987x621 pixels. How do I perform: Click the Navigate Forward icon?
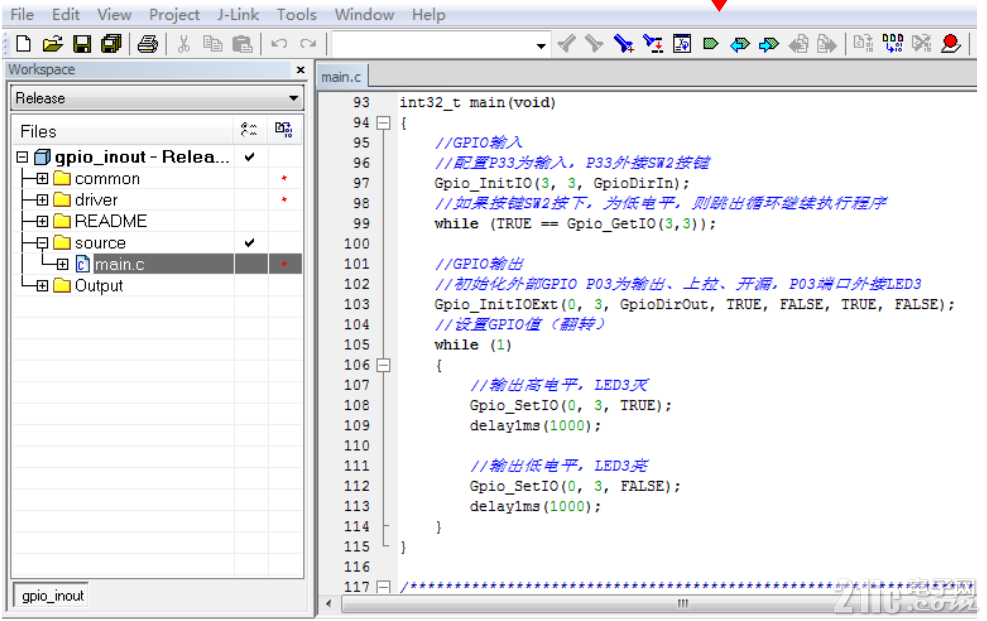click(x=826, y=44)
